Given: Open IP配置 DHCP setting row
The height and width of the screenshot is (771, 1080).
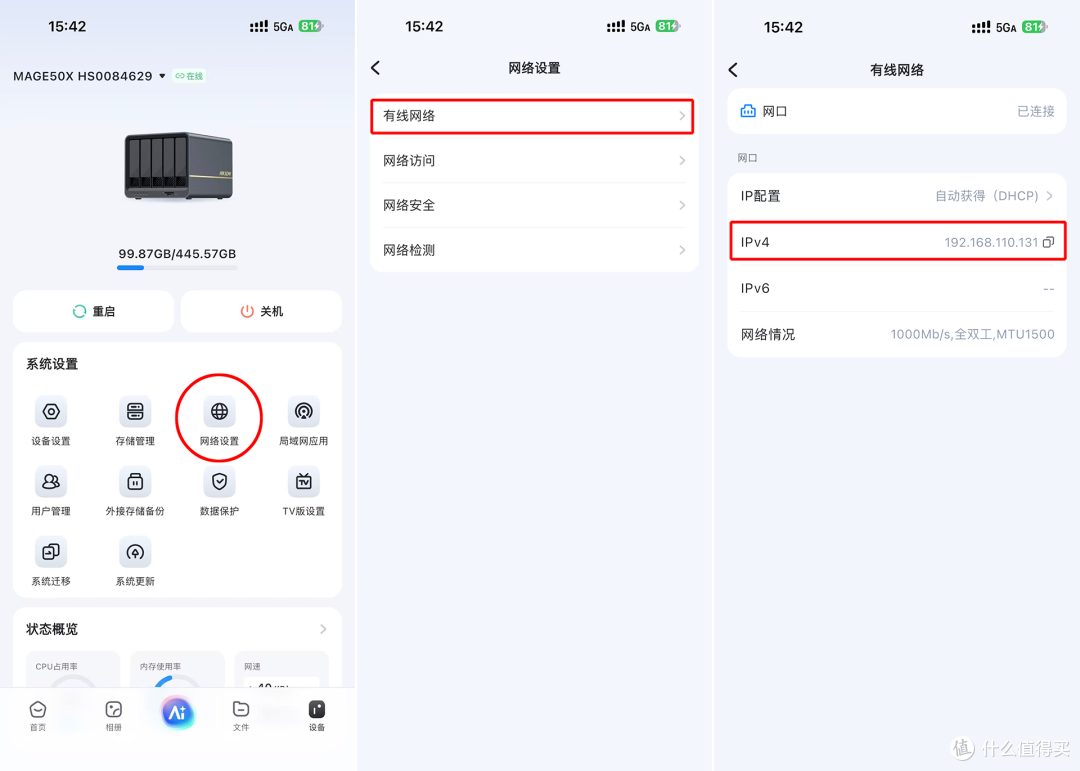Looking at the screenshot, I should pyautogui.click(x=897, y=196).
